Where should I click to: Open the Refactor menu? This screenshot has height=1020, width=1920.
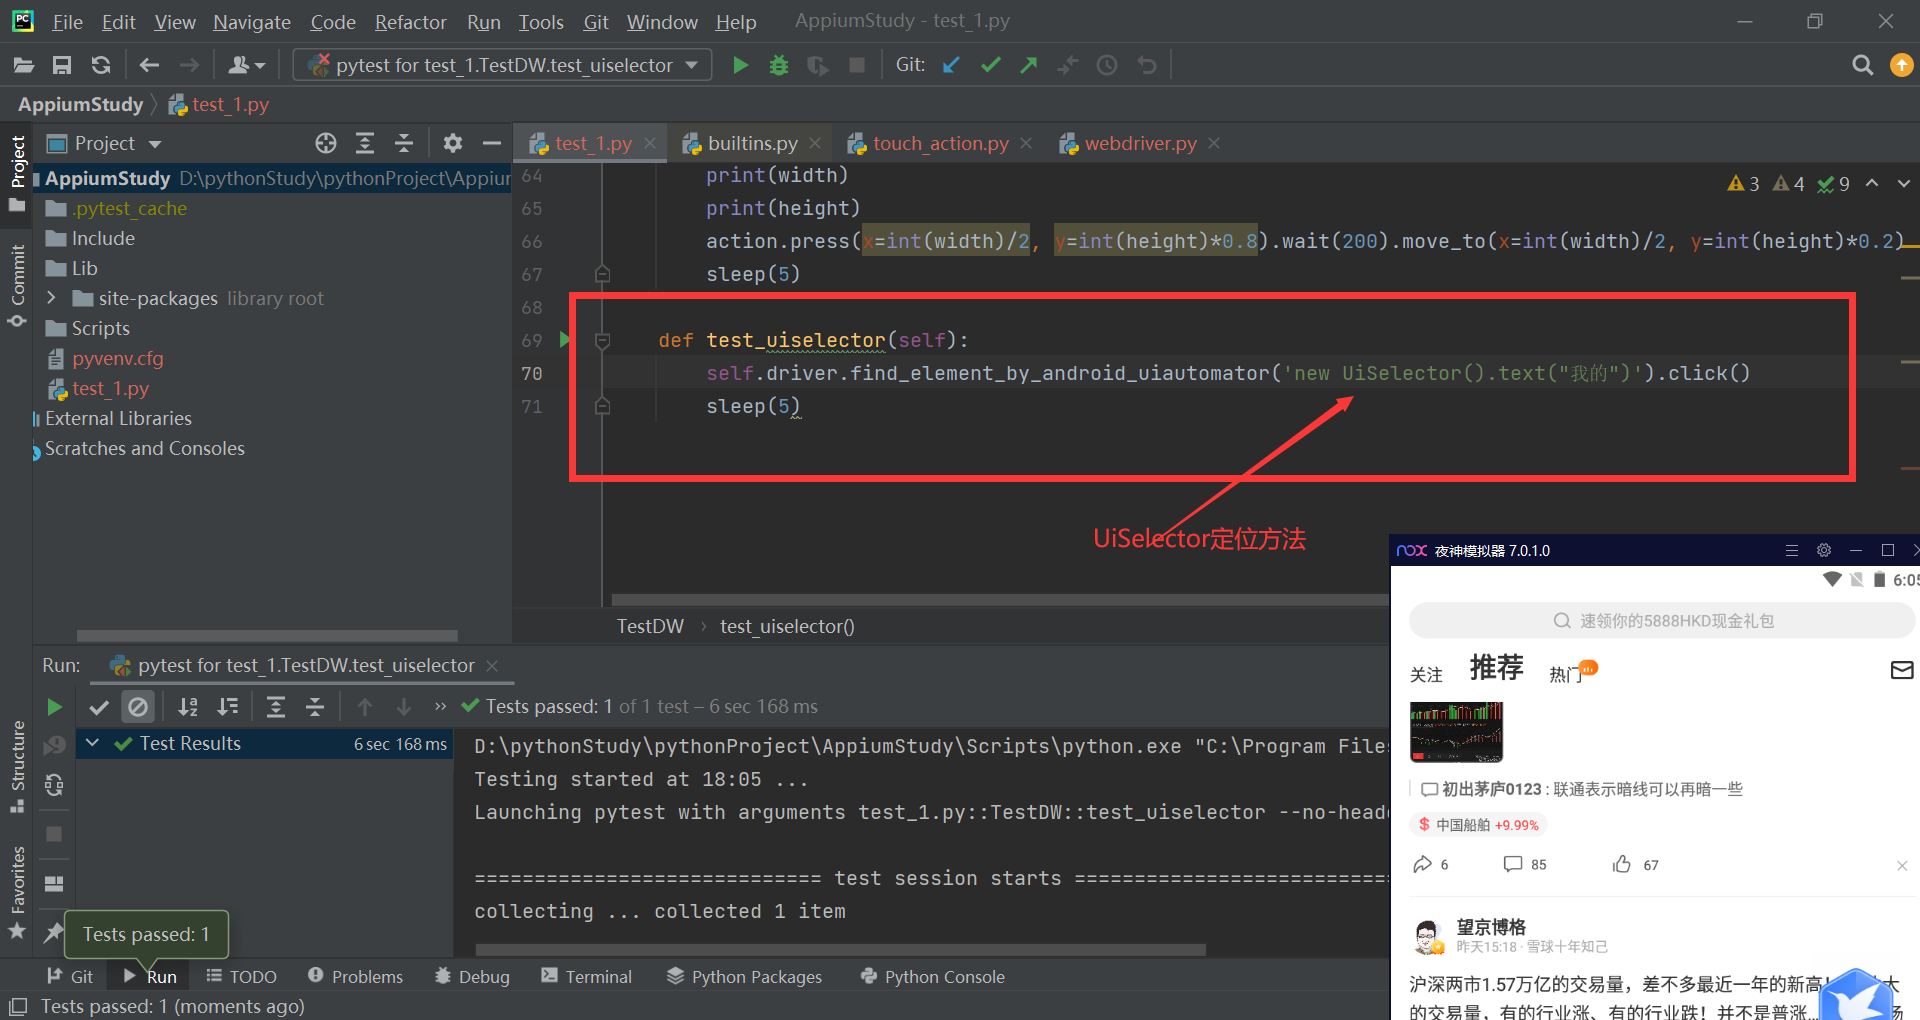click(x=410, y=22)
